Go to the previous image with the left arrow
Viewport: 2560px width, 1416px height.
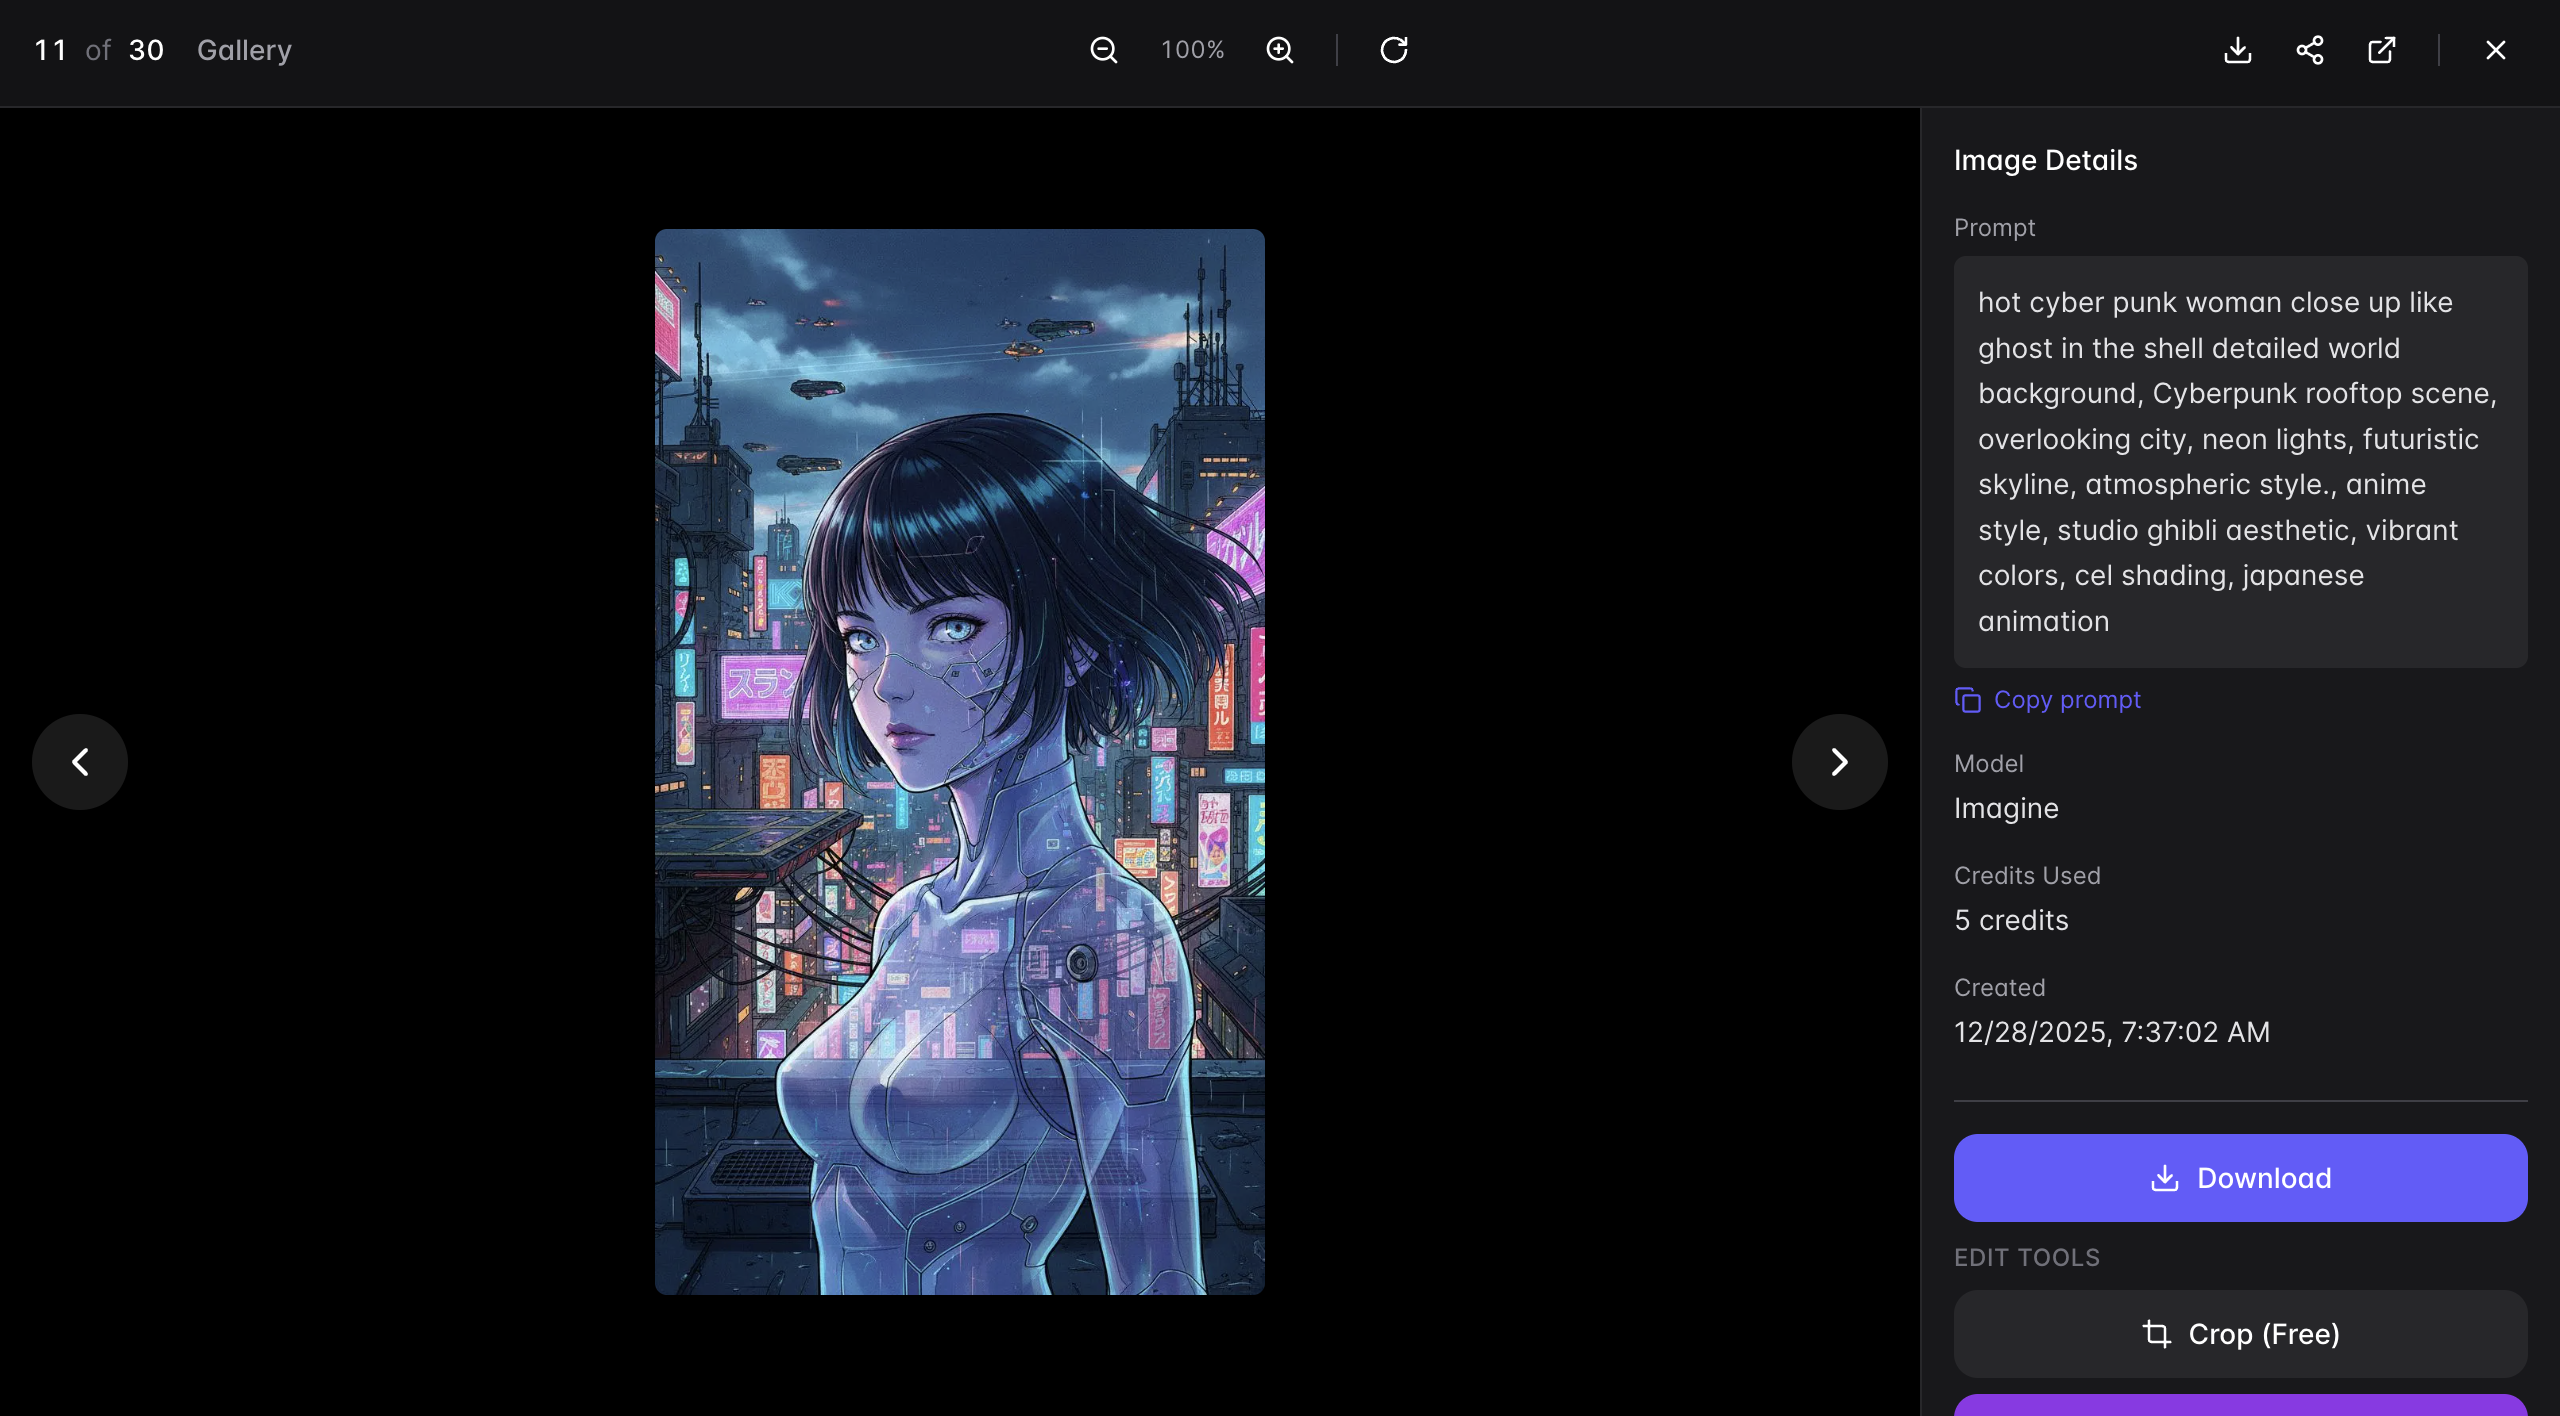coord(79,761)
